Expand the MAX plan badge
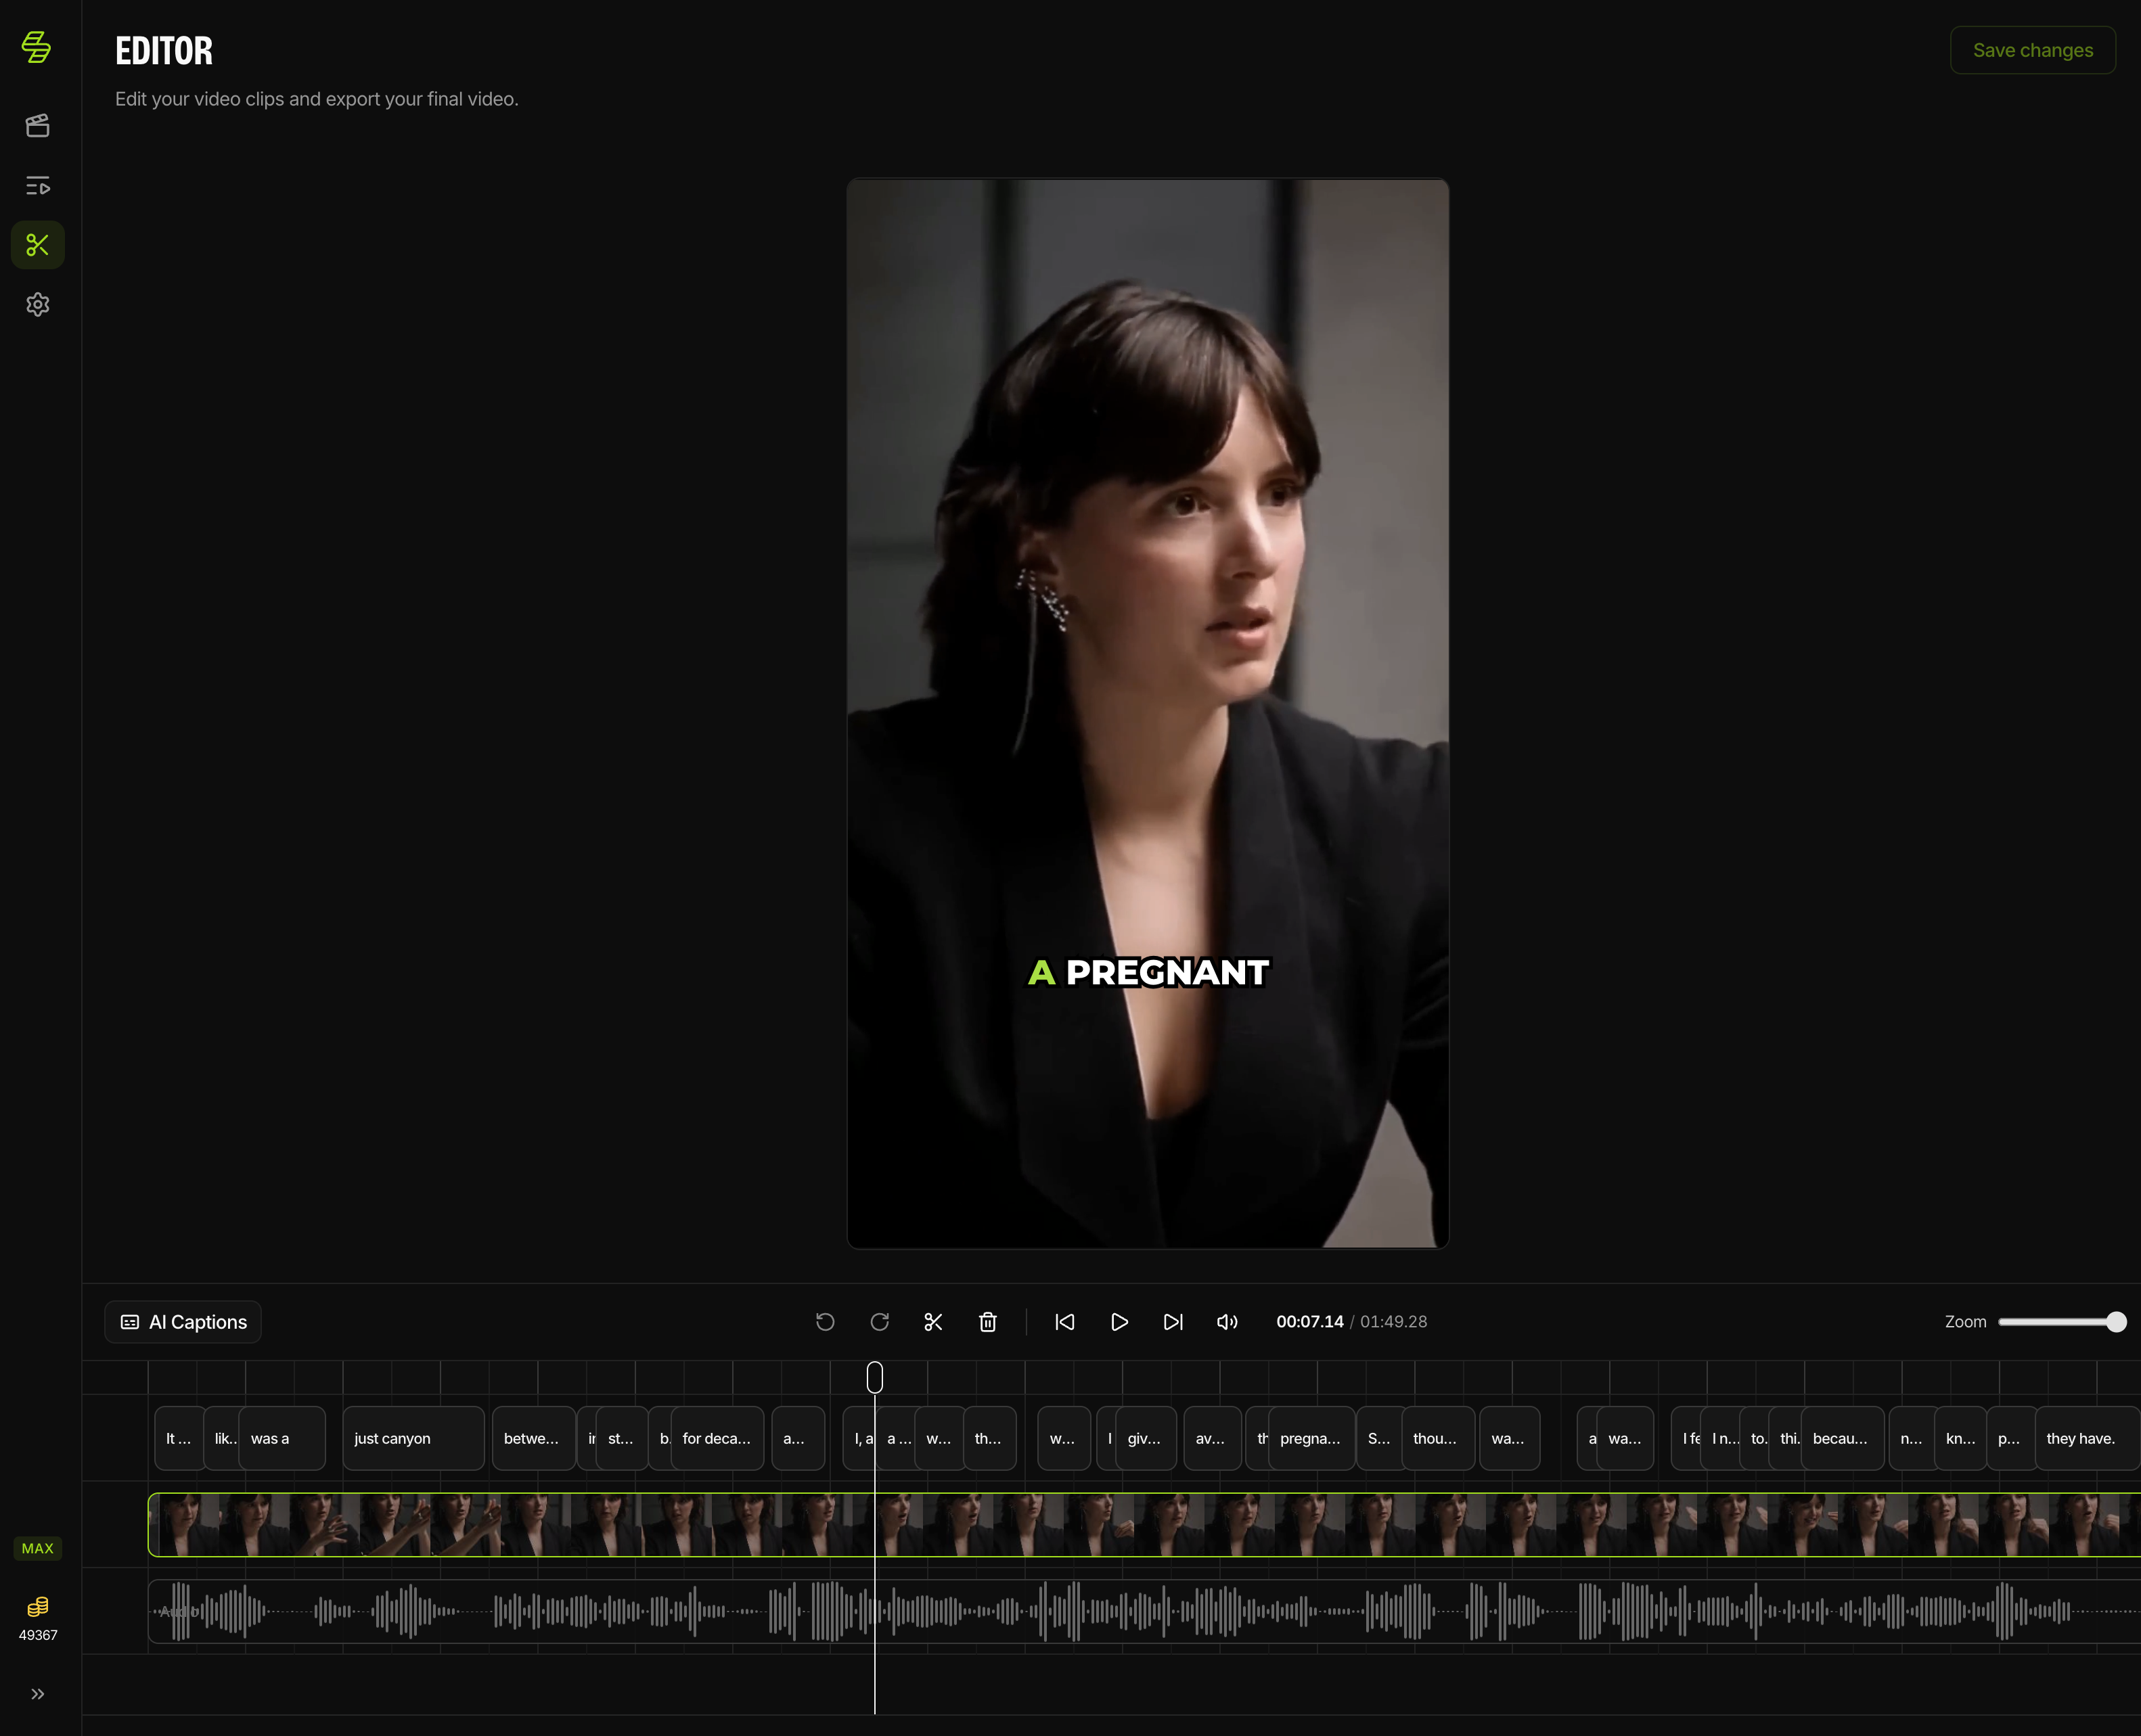This screenshot has width=2141, height=1736. 37,1548
